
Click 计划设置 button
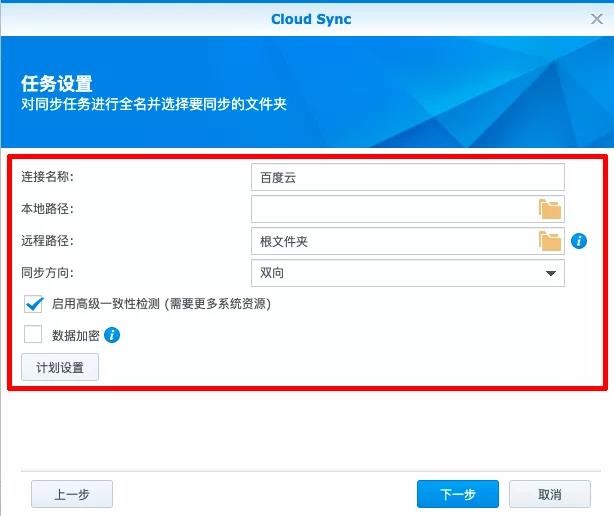coord(60,367)
